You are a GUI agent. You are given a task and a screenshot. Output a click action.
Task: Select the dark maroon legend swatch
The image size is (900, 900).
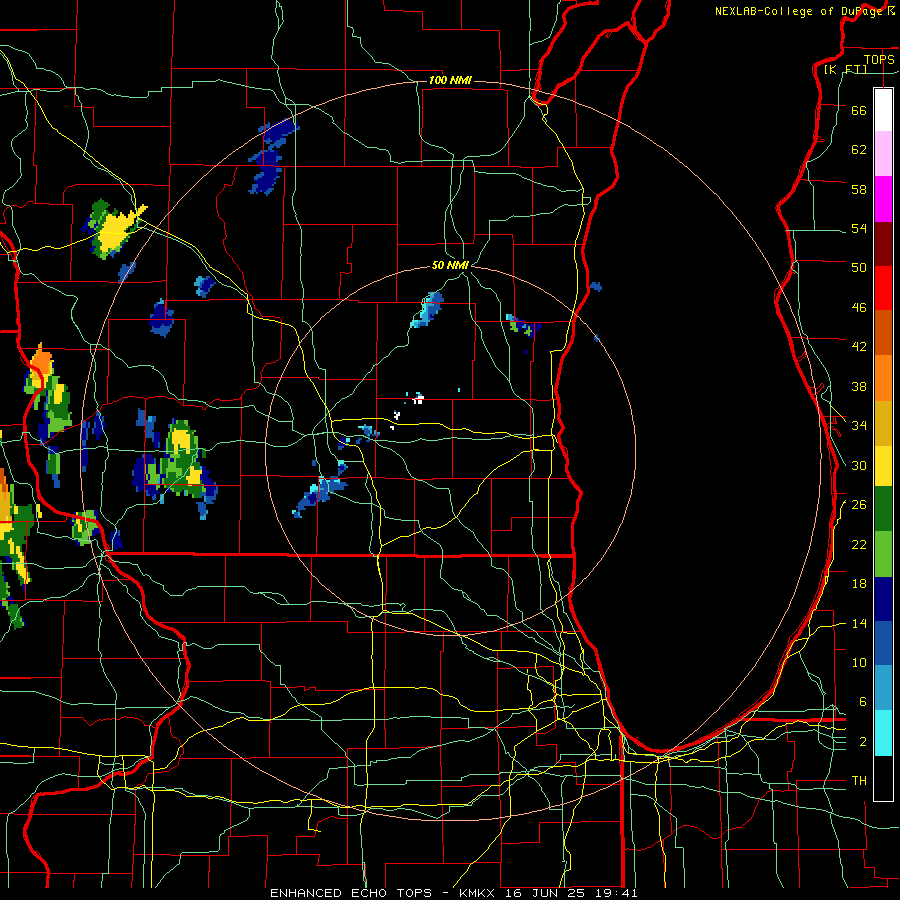pos(883,244)
